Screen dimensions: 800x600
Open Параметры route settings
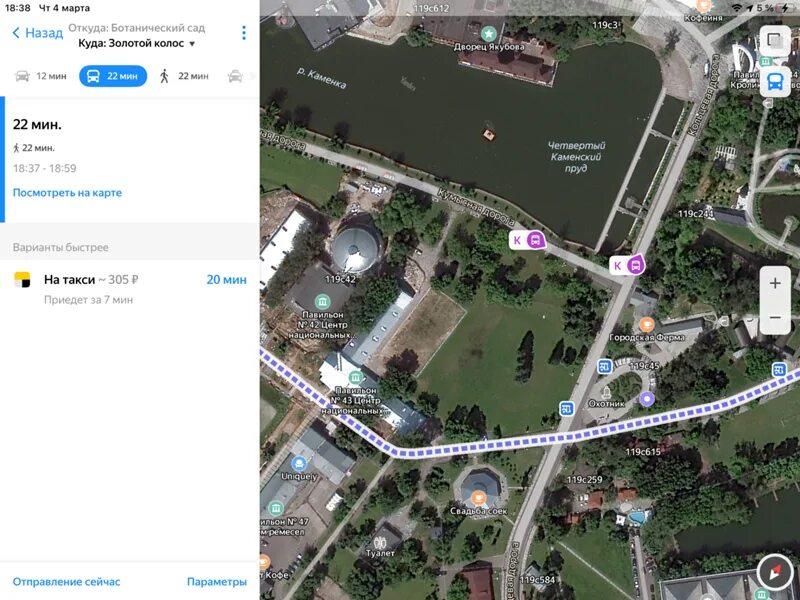coord(217,582)
